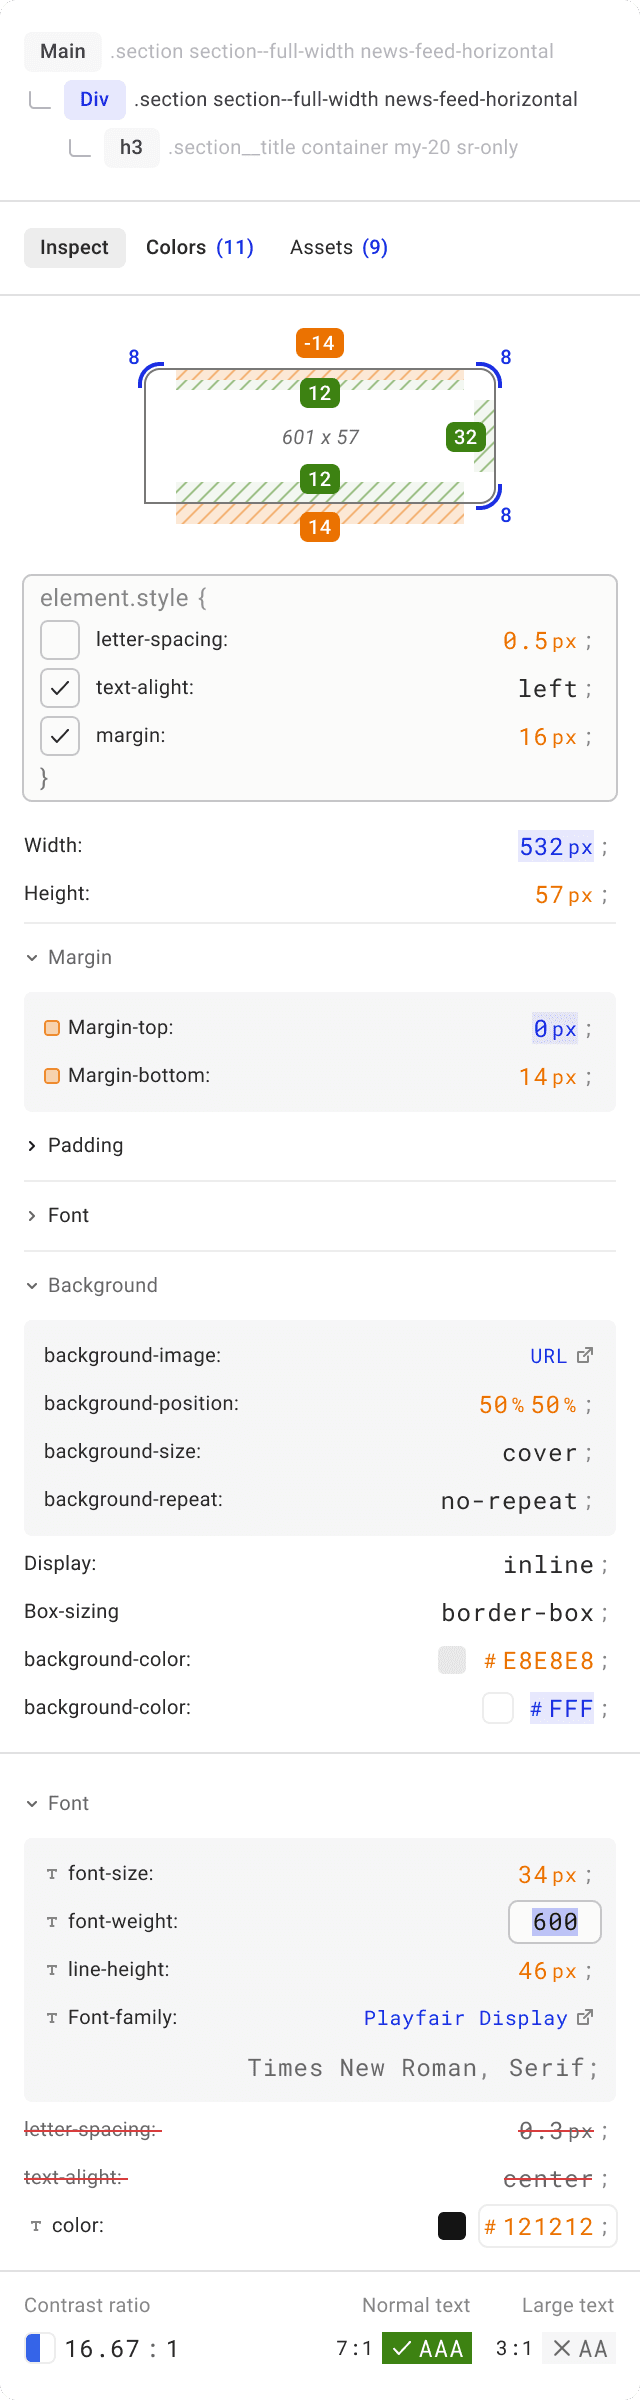Enable the letter-spacing checkbox
This screenshot has width=640, height=2400.
pos(60,640)
